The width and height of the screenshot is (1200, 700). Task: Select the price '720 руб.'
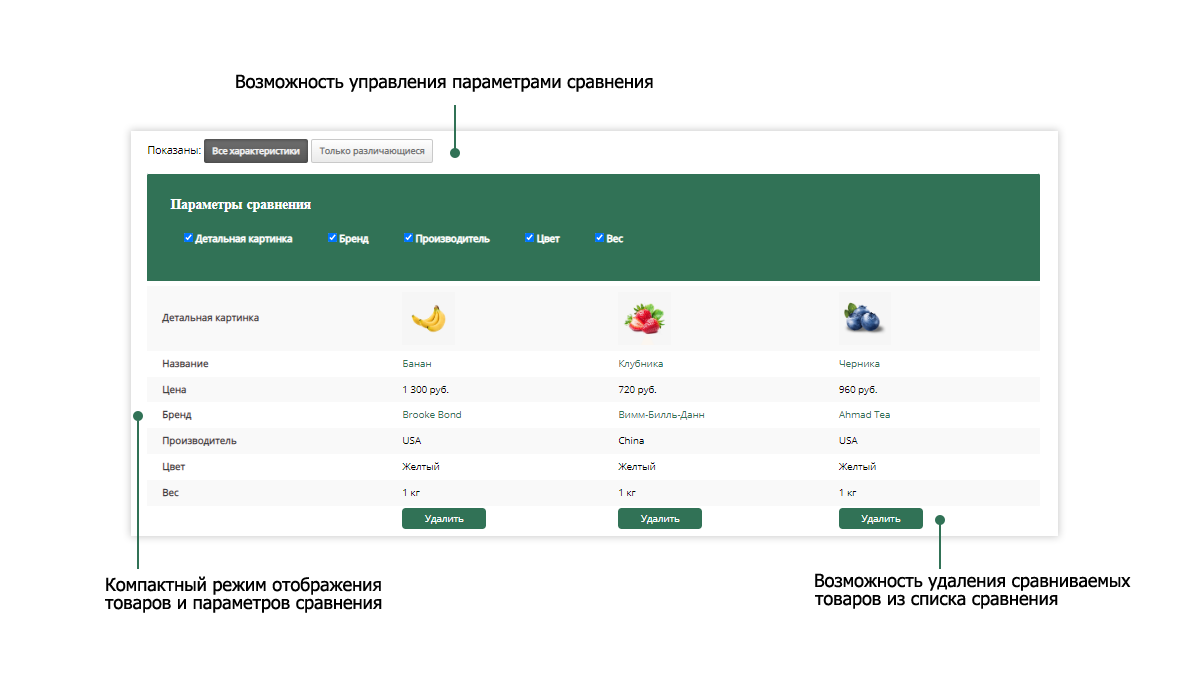pos(637,390)
